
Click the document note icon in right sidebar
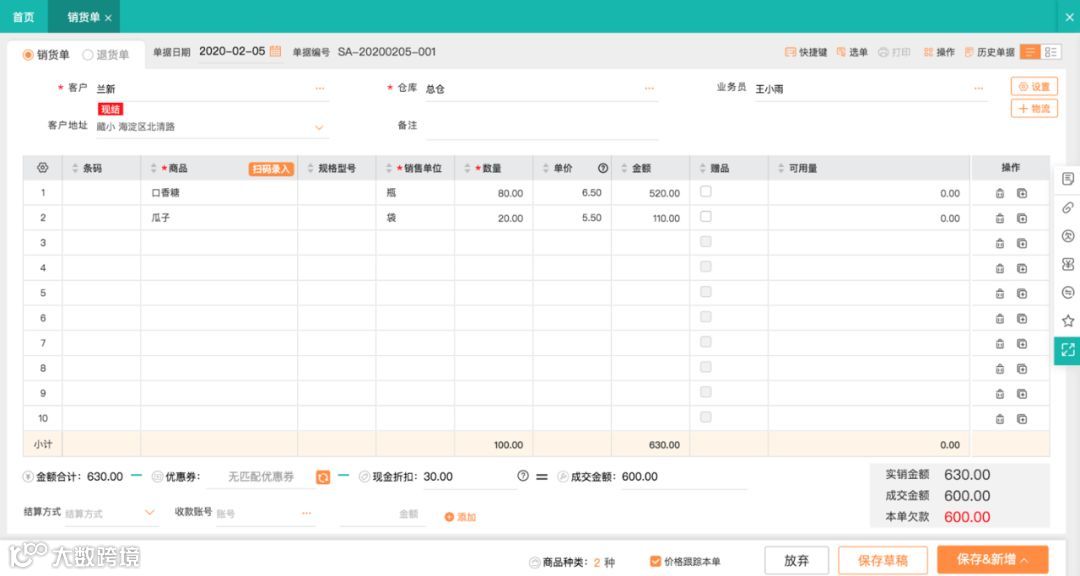click(1068, 179)
